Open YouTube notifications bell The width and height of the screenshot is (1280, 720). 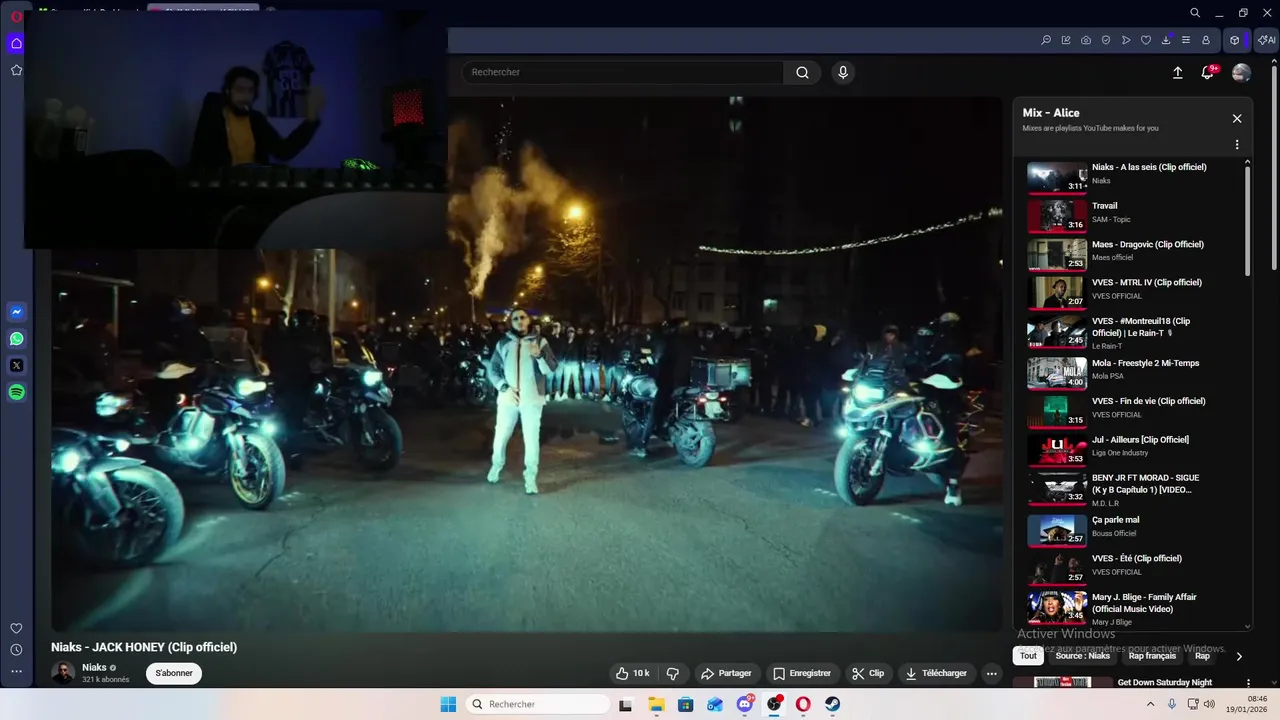pos(1208,72)
